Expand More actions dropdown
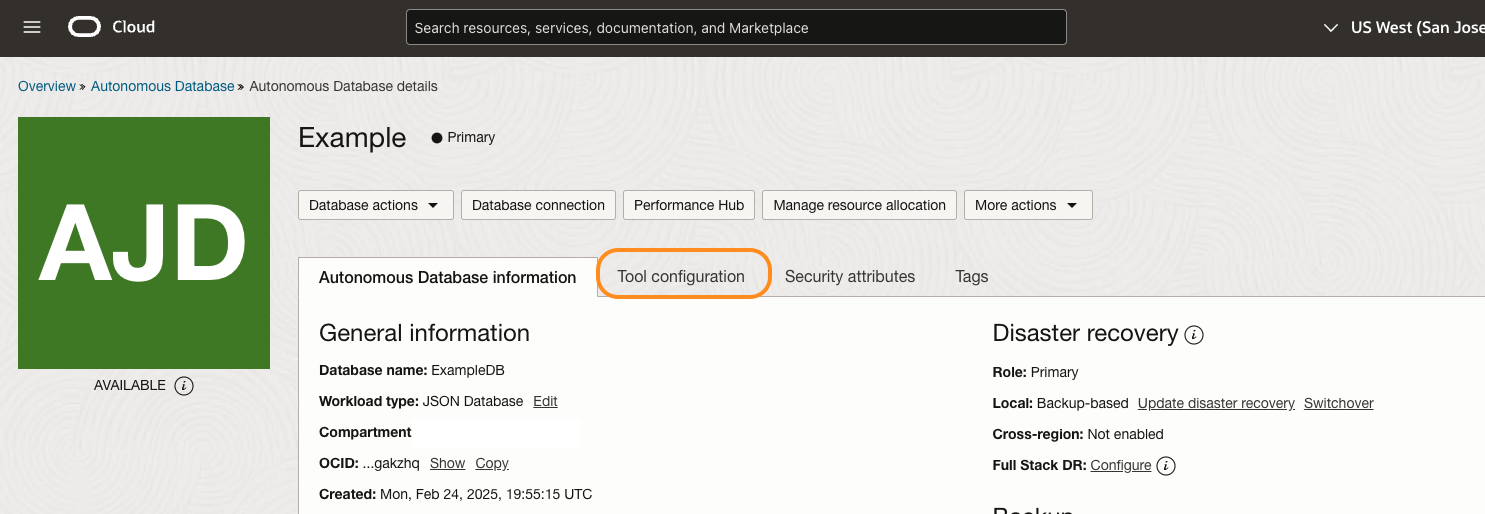 (x=1028, y=205)
